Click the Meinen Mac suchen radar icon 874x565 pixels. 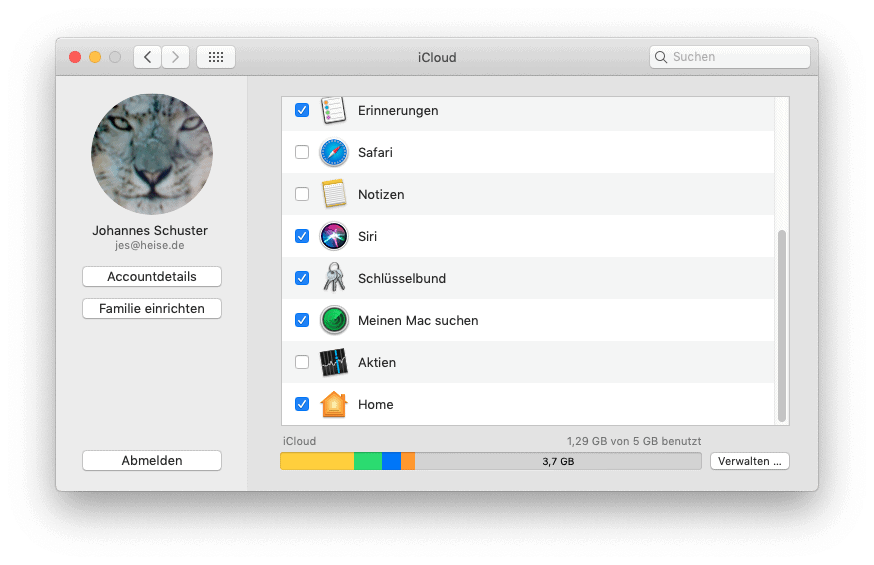pos(333,321)
